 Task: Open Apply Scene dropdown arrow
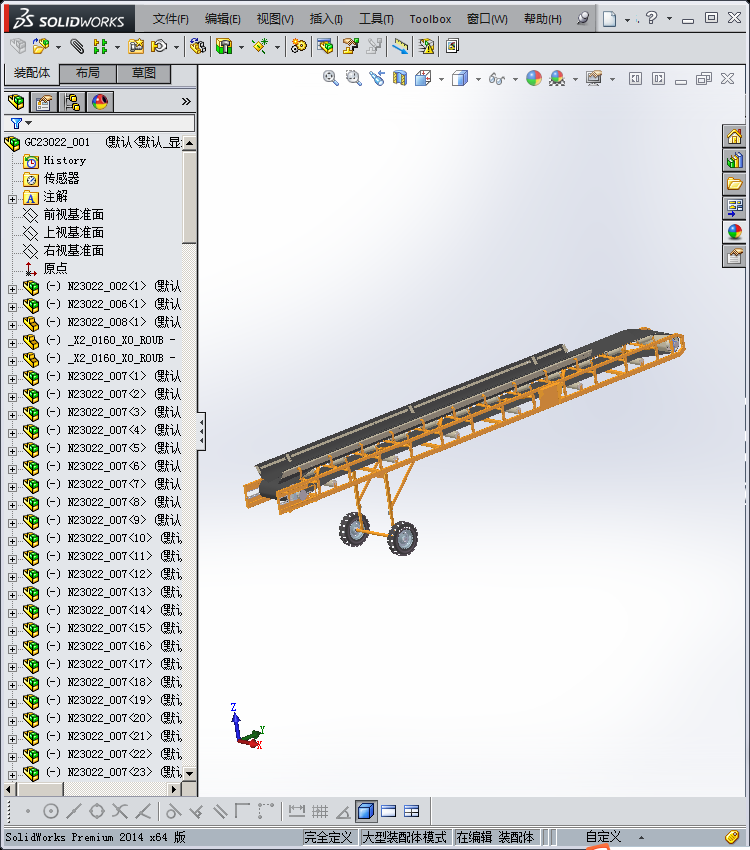tap(575, 79)
